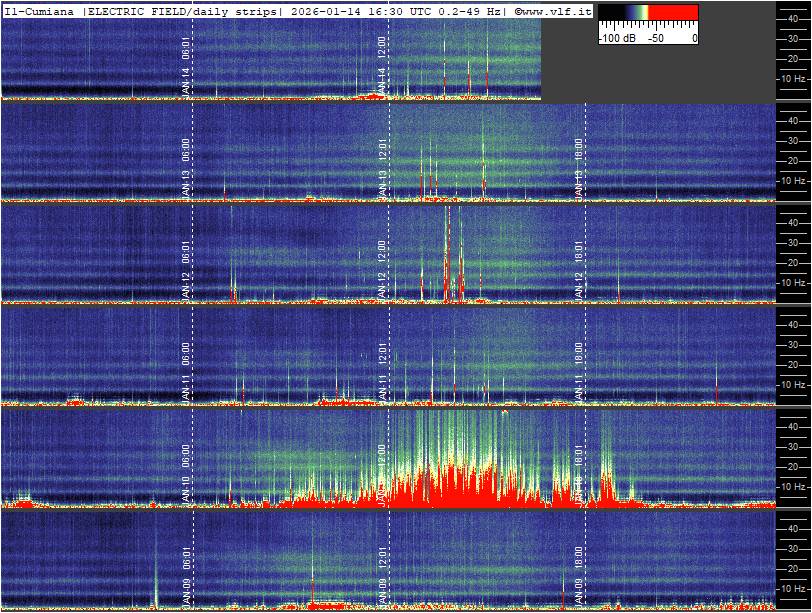The width and height of the screenshot is (812, 613).
Task: Click the 10 Hz label on JAN 14 strip
Action: (793, 78)
